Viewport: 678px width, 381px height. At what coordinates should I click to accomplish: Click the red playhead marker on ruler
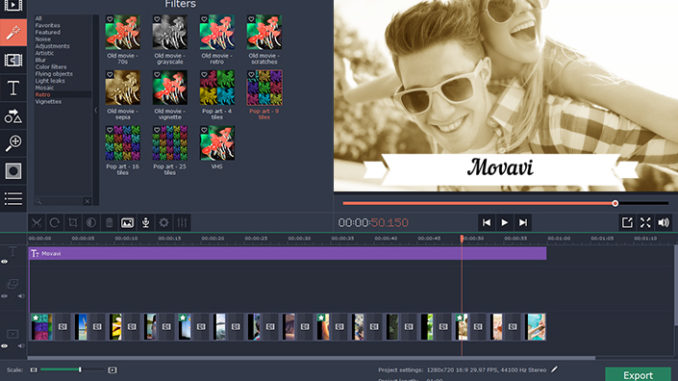point(462,239)
